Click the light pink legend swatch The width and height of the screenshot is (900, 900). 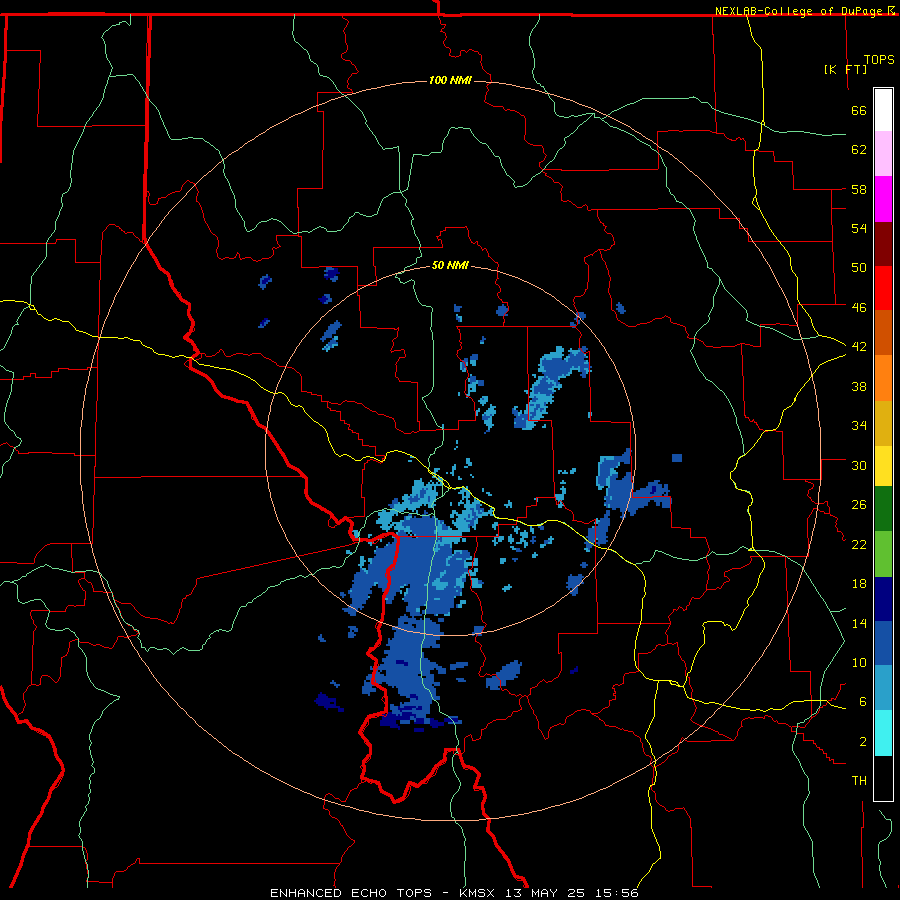883,153
